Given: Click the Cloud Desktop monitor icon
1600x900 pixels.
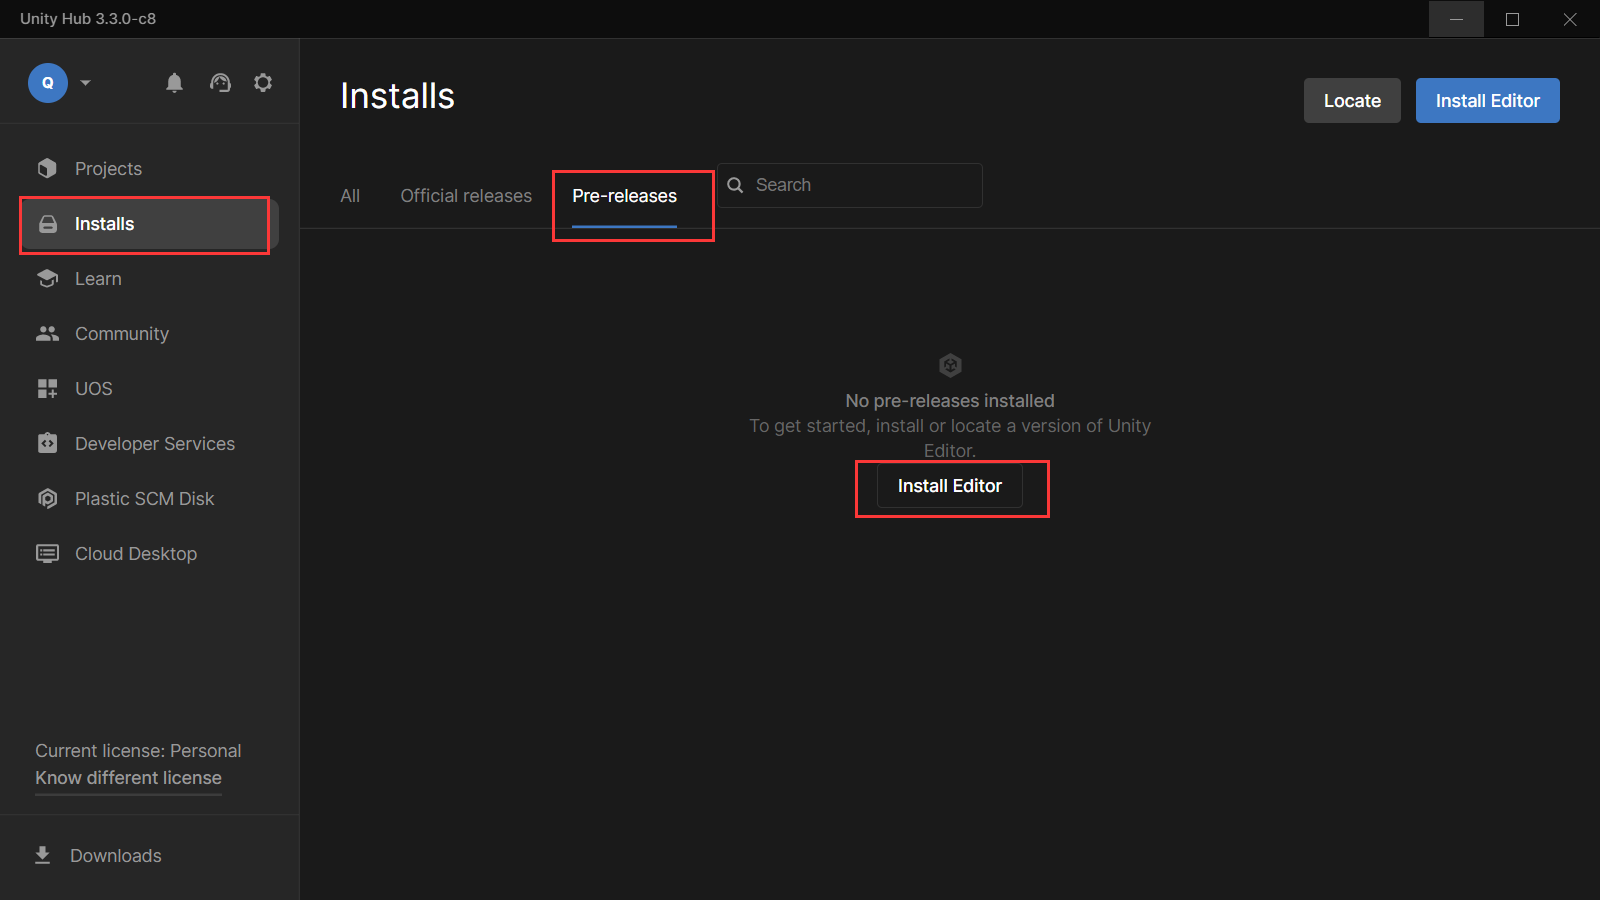Looking at the screenshot, I should point(47,553).
